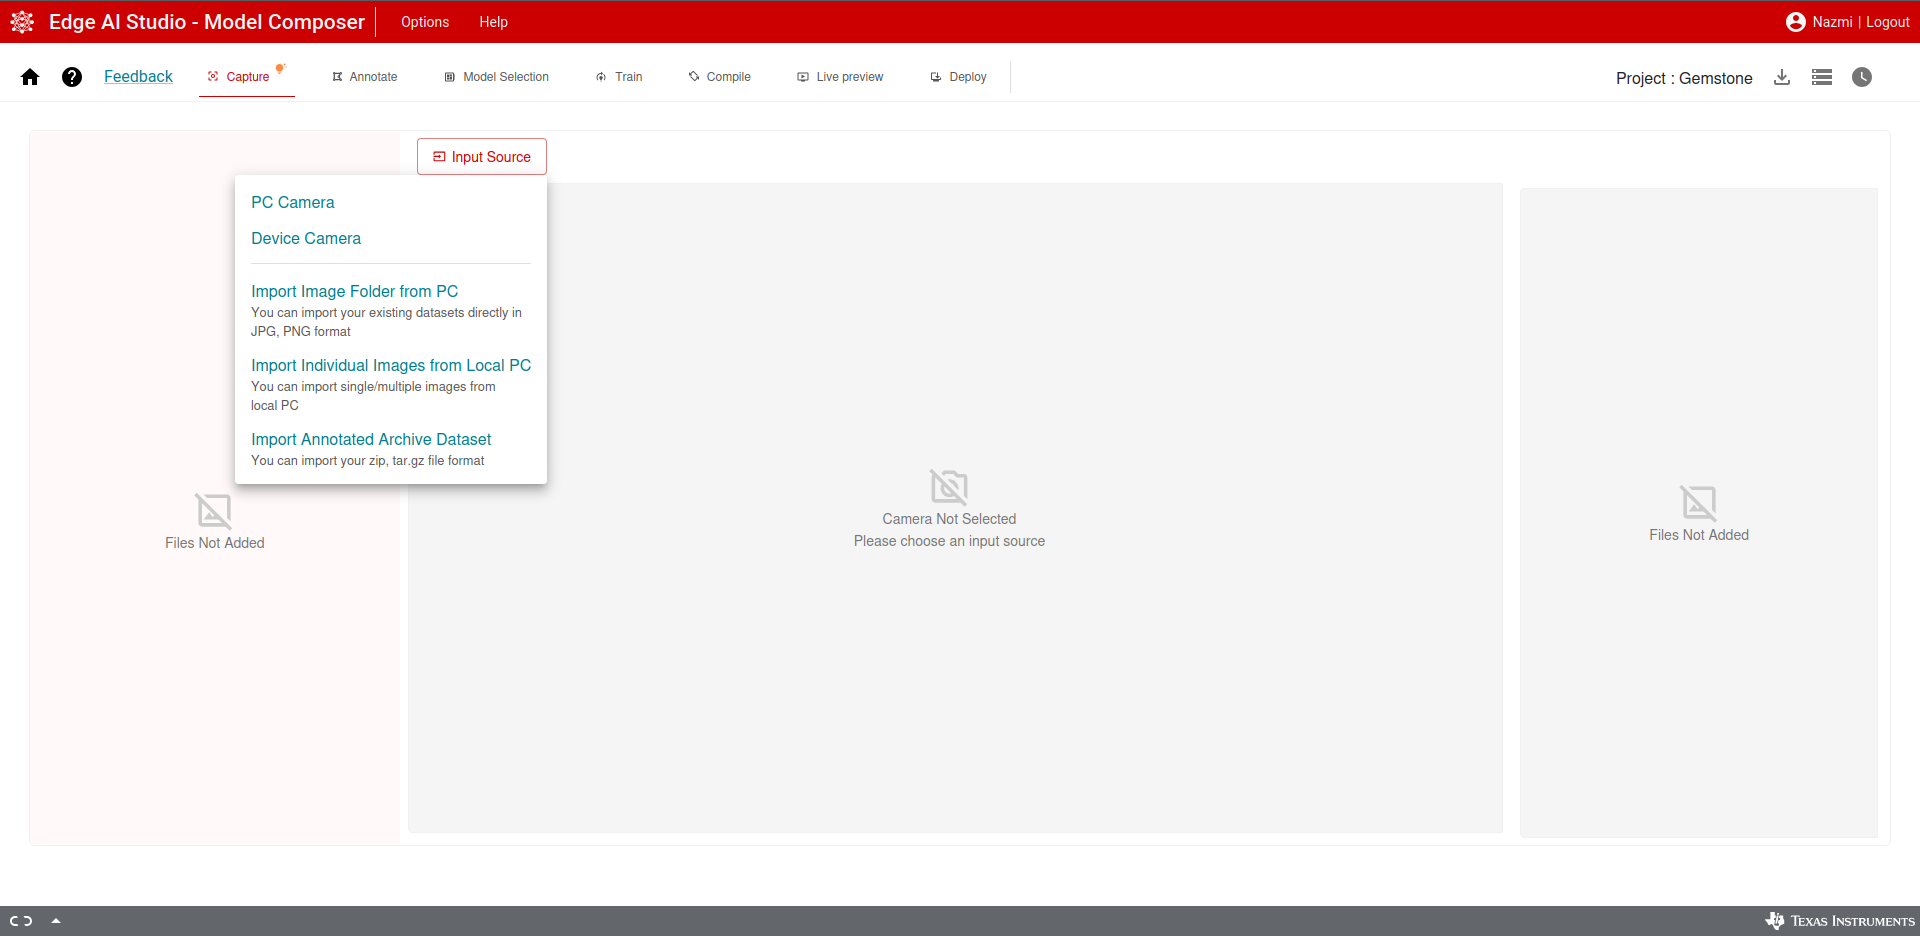1920x936 pixels.
Task: Click the Logout link
Action: tap(1888, 22)
